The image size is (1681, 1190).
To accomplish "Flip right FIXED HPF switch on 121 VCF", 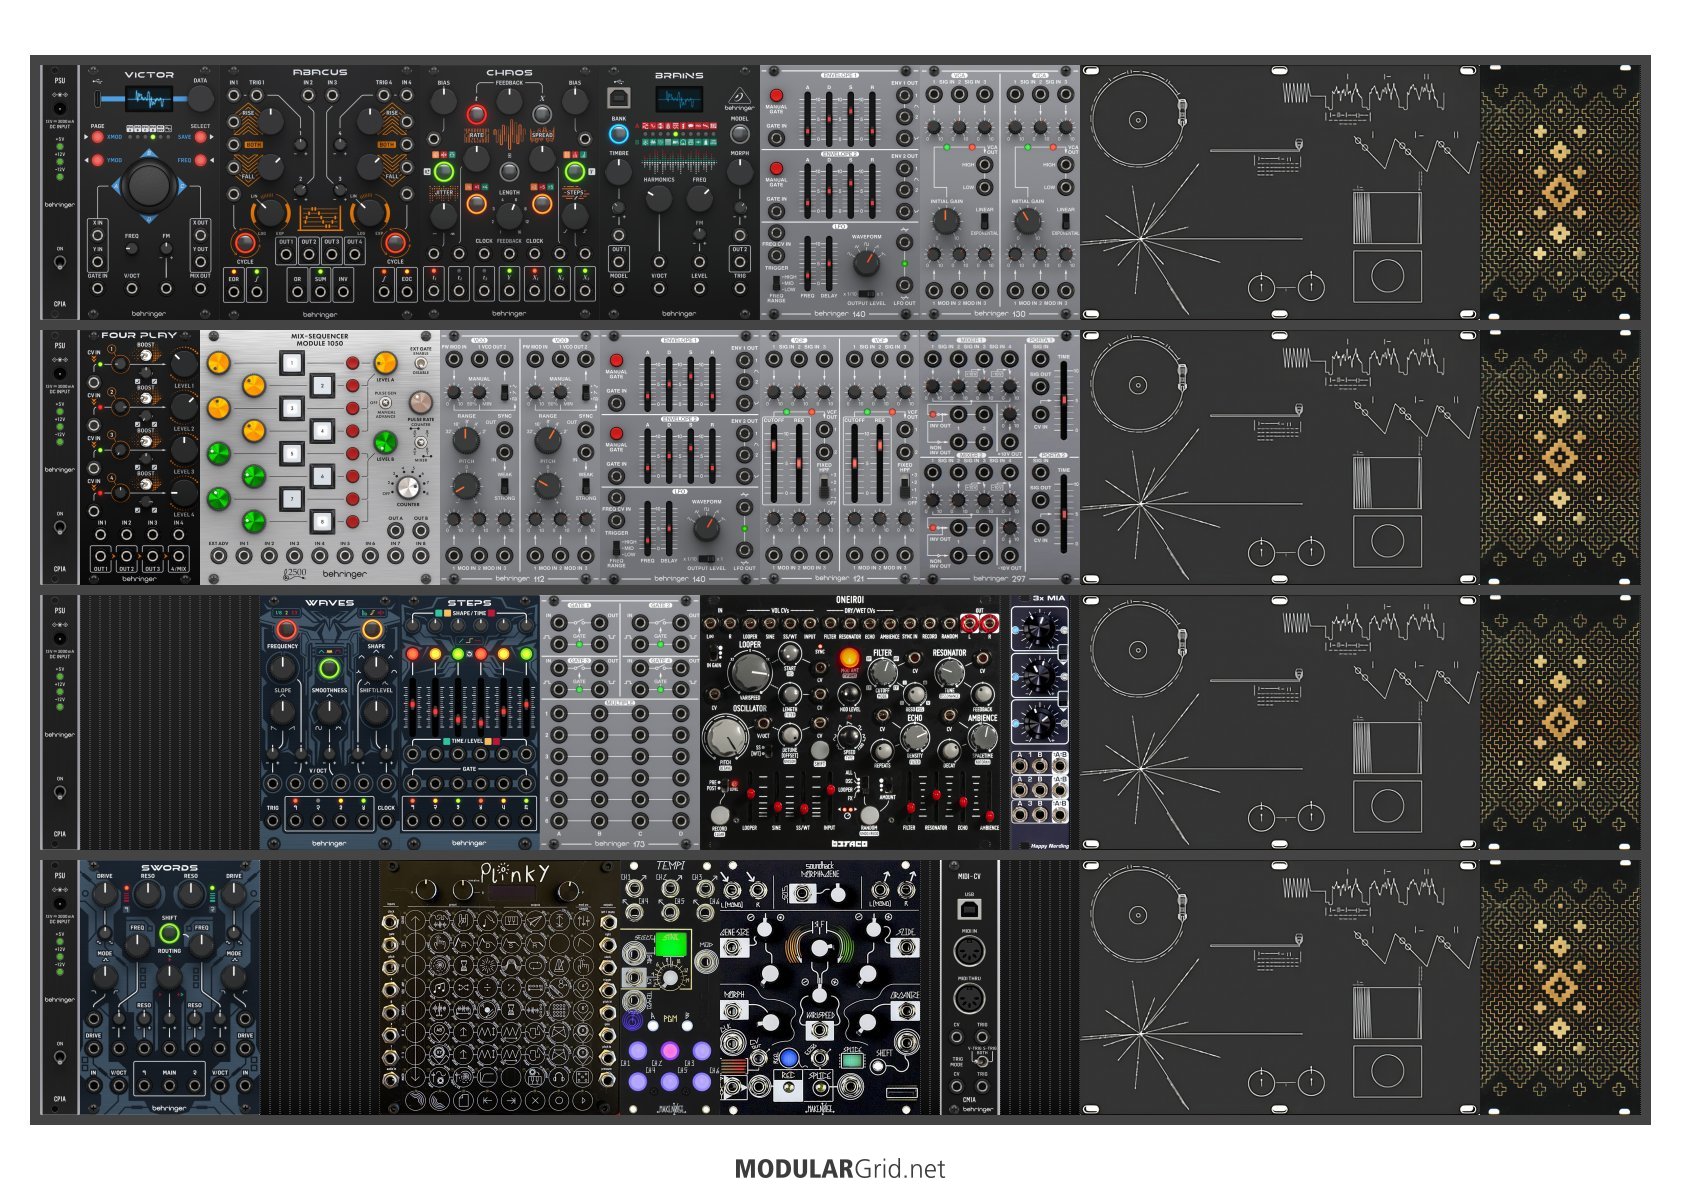I will tap(904, 487).
